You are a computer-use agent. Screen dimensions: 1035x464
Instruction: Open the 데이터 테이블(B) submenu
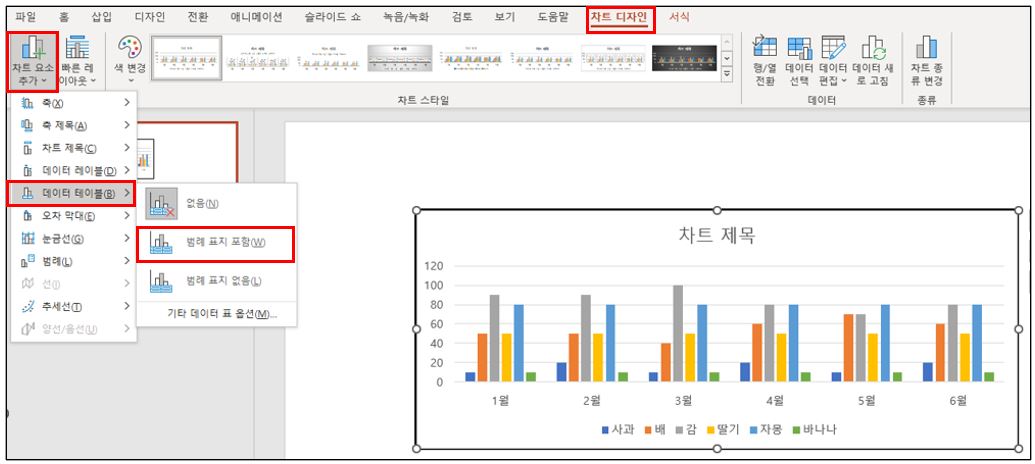coord(71,193)
